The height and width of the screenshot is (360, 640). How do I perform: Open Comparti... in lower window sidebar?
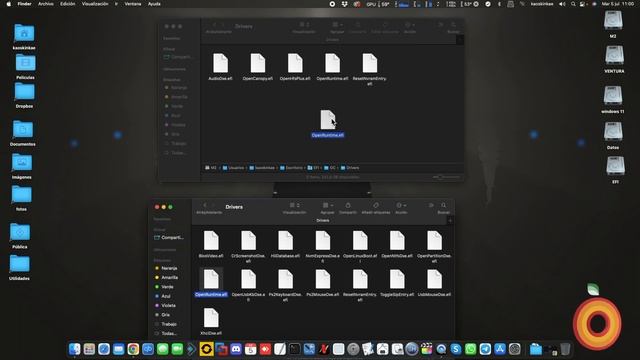pos(169,238)
